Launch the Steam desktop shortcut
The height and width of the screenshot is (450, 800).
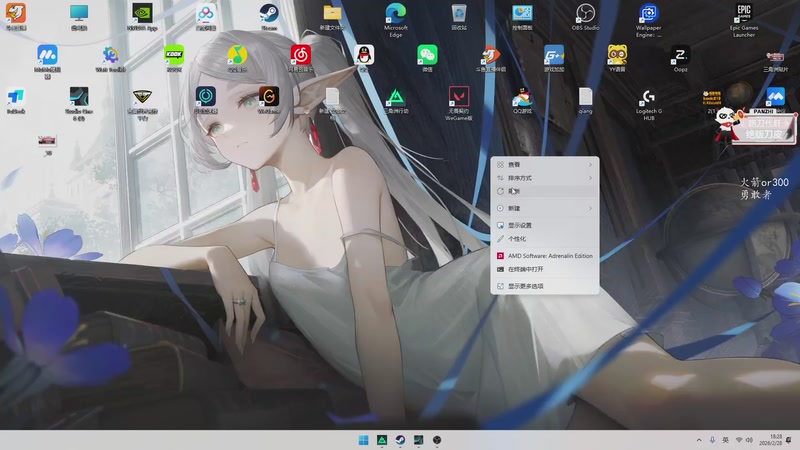pos(269,14)
